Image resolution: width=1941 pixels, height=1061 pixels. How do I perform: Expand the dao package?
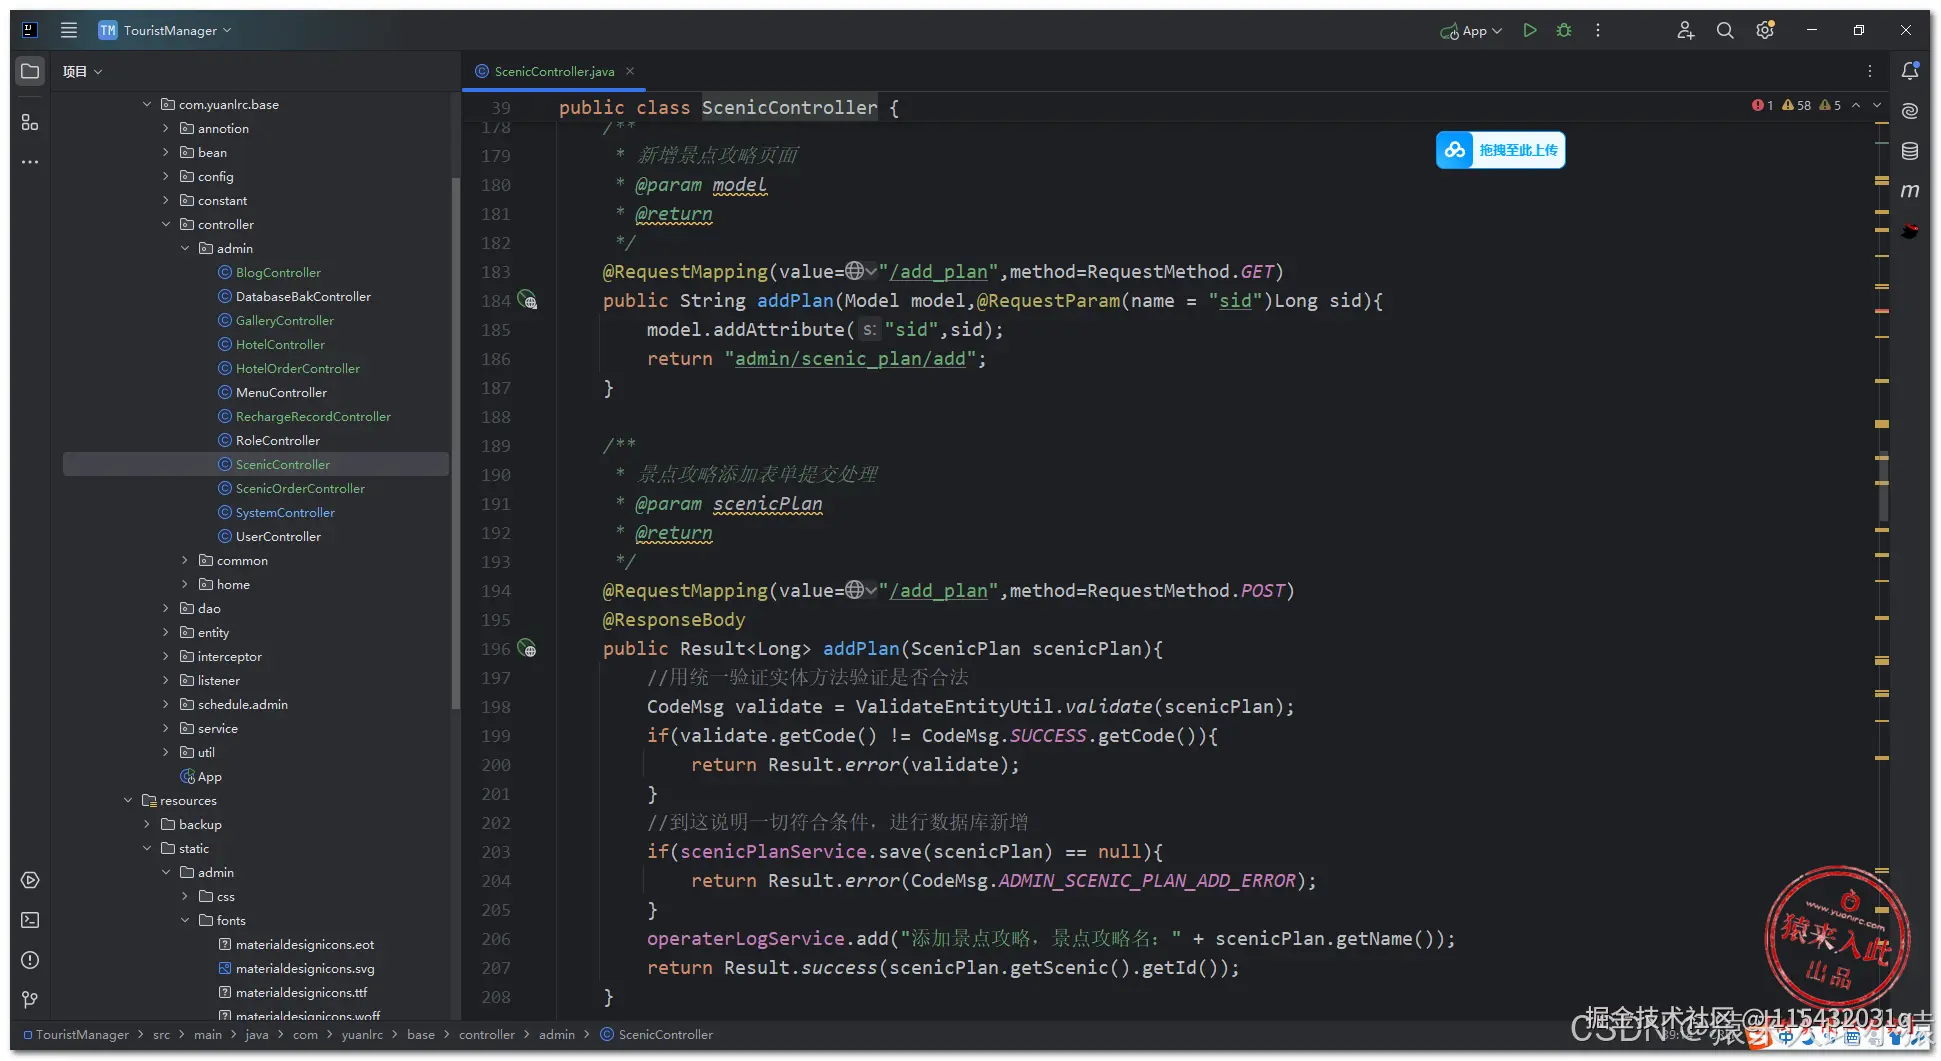[166, 608]
